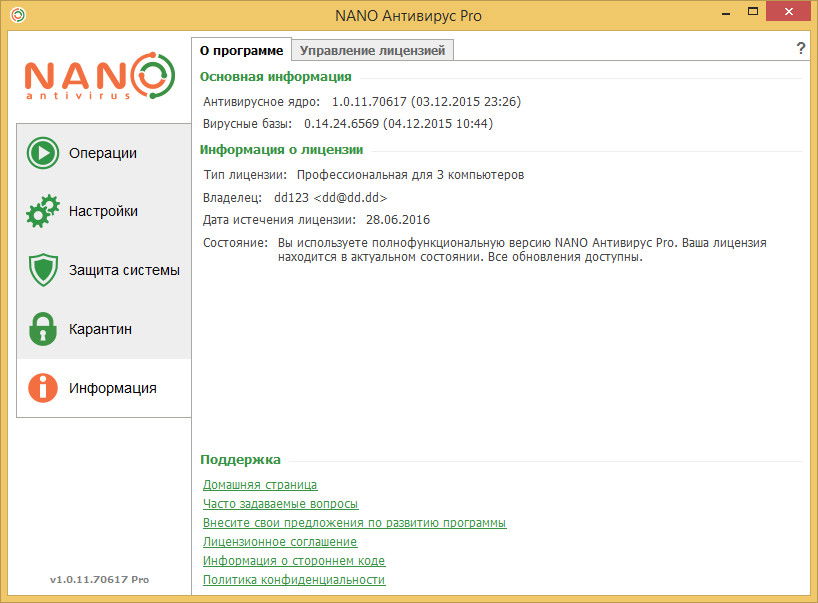Open Лицензионное соглашение link
This screenshot has width=818, height=603.
tap(280, 541)
